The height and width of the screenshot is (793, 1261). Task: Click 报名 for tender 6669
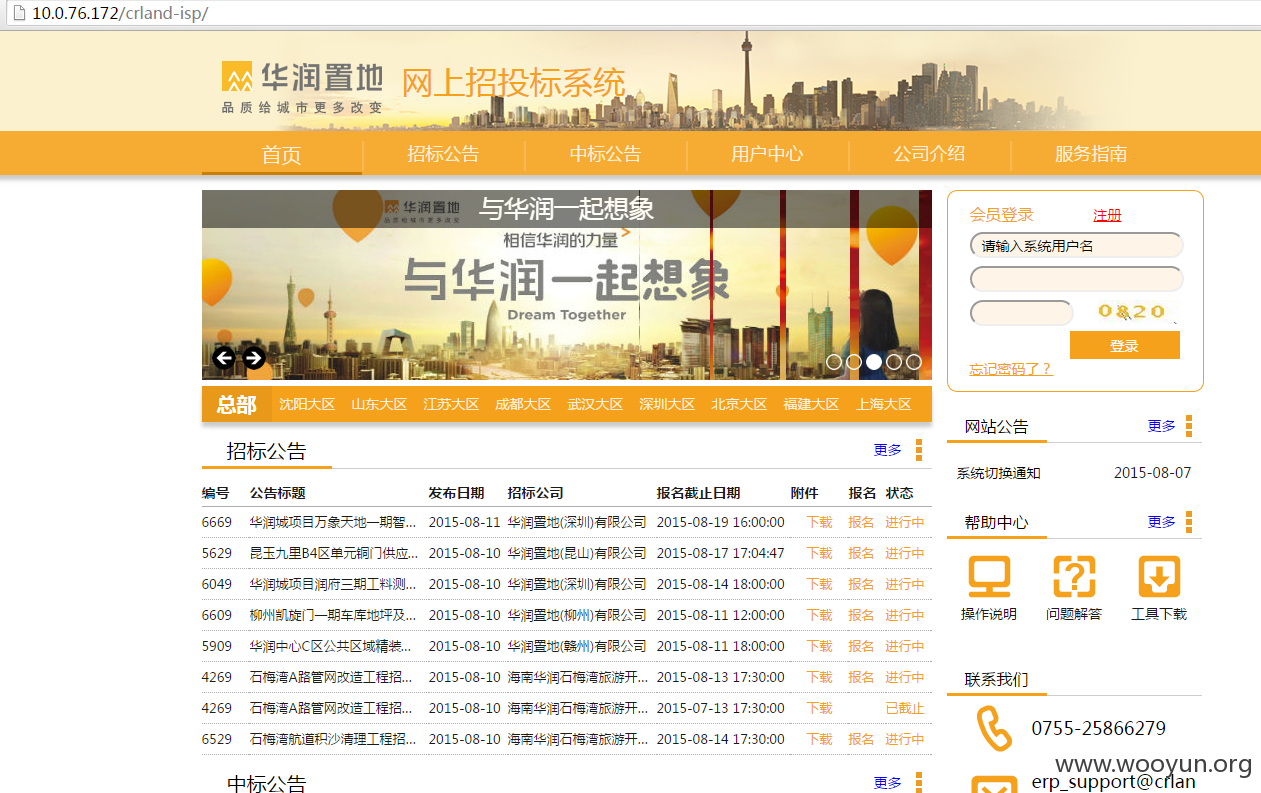click(861, 522)
